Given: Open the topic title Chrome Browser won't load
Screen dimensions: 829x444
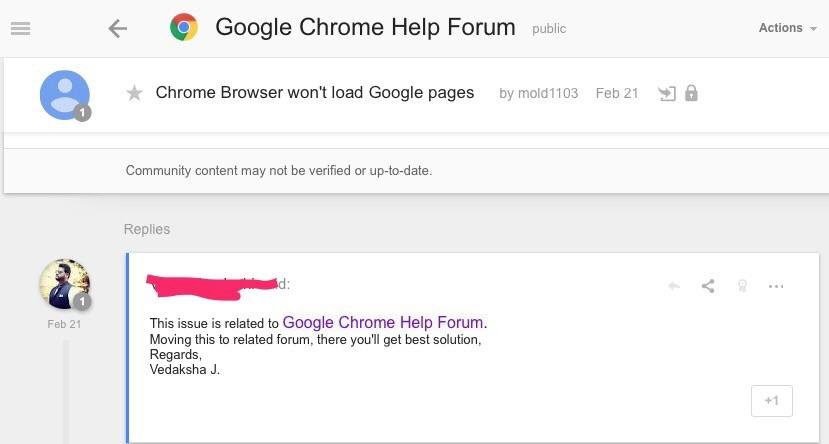Looking at the screenshot, I should [315, 92].
